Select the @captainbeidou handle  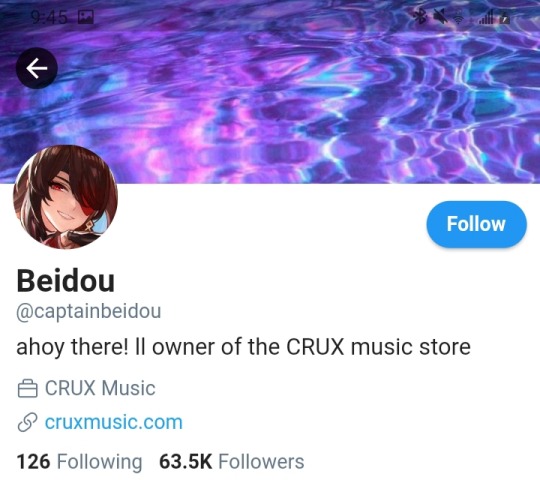(89, 312)
